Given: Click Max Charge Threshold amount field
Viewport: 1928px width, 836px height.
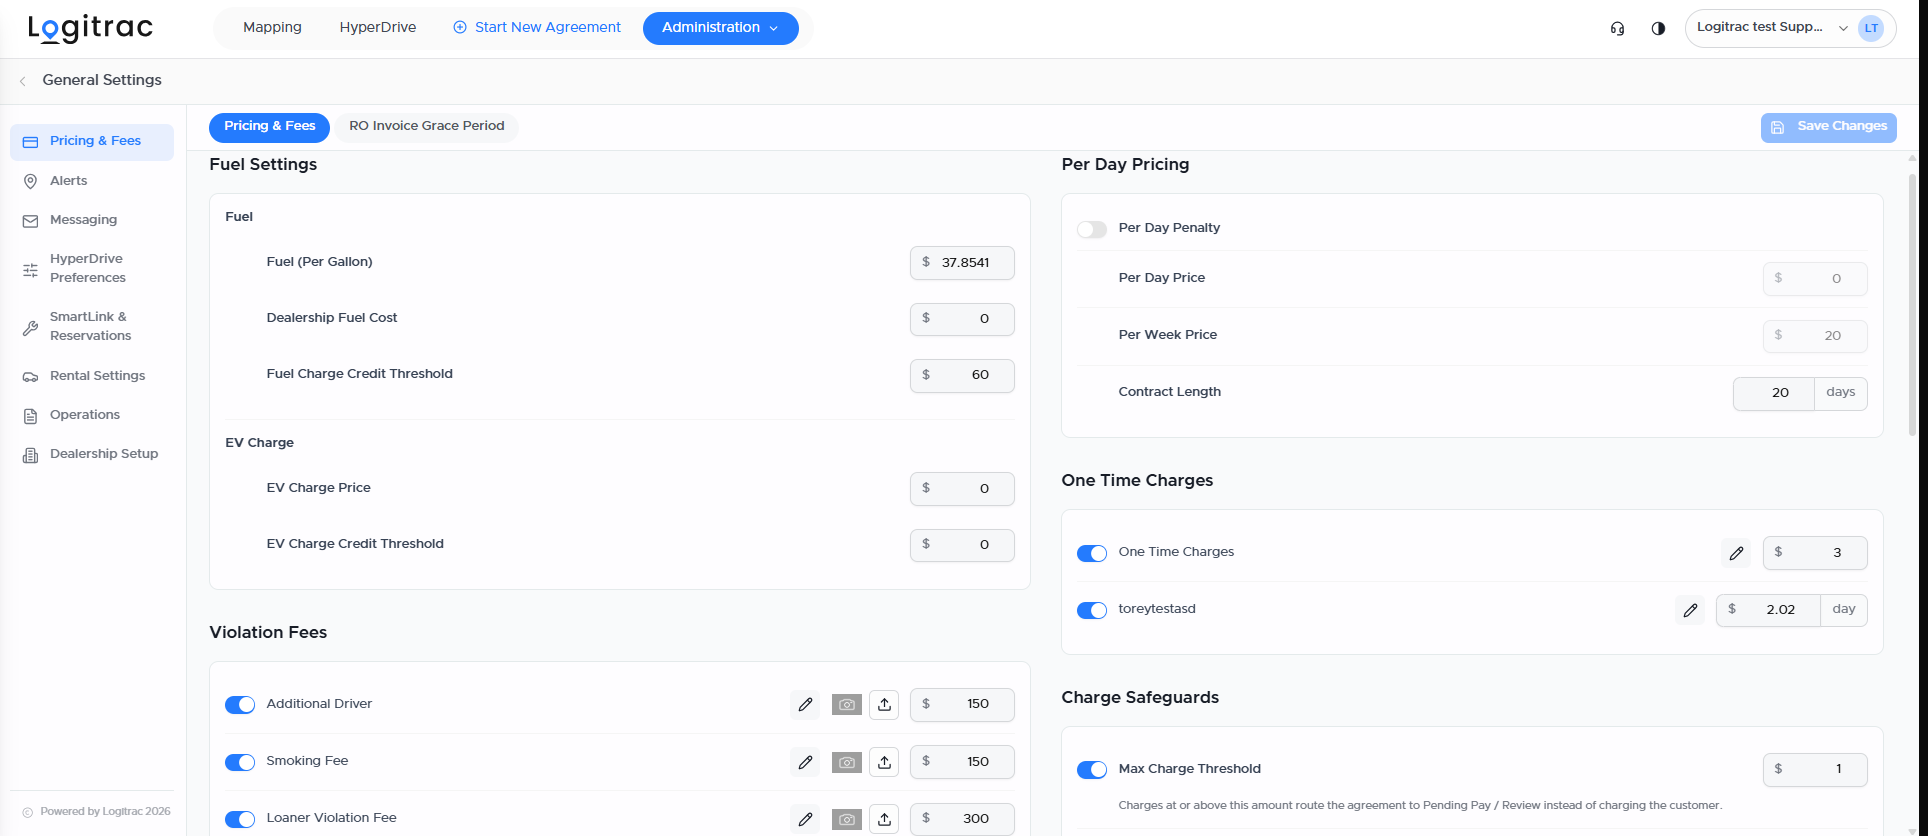Looking at the screenshot, I should tap(1815, 769).
